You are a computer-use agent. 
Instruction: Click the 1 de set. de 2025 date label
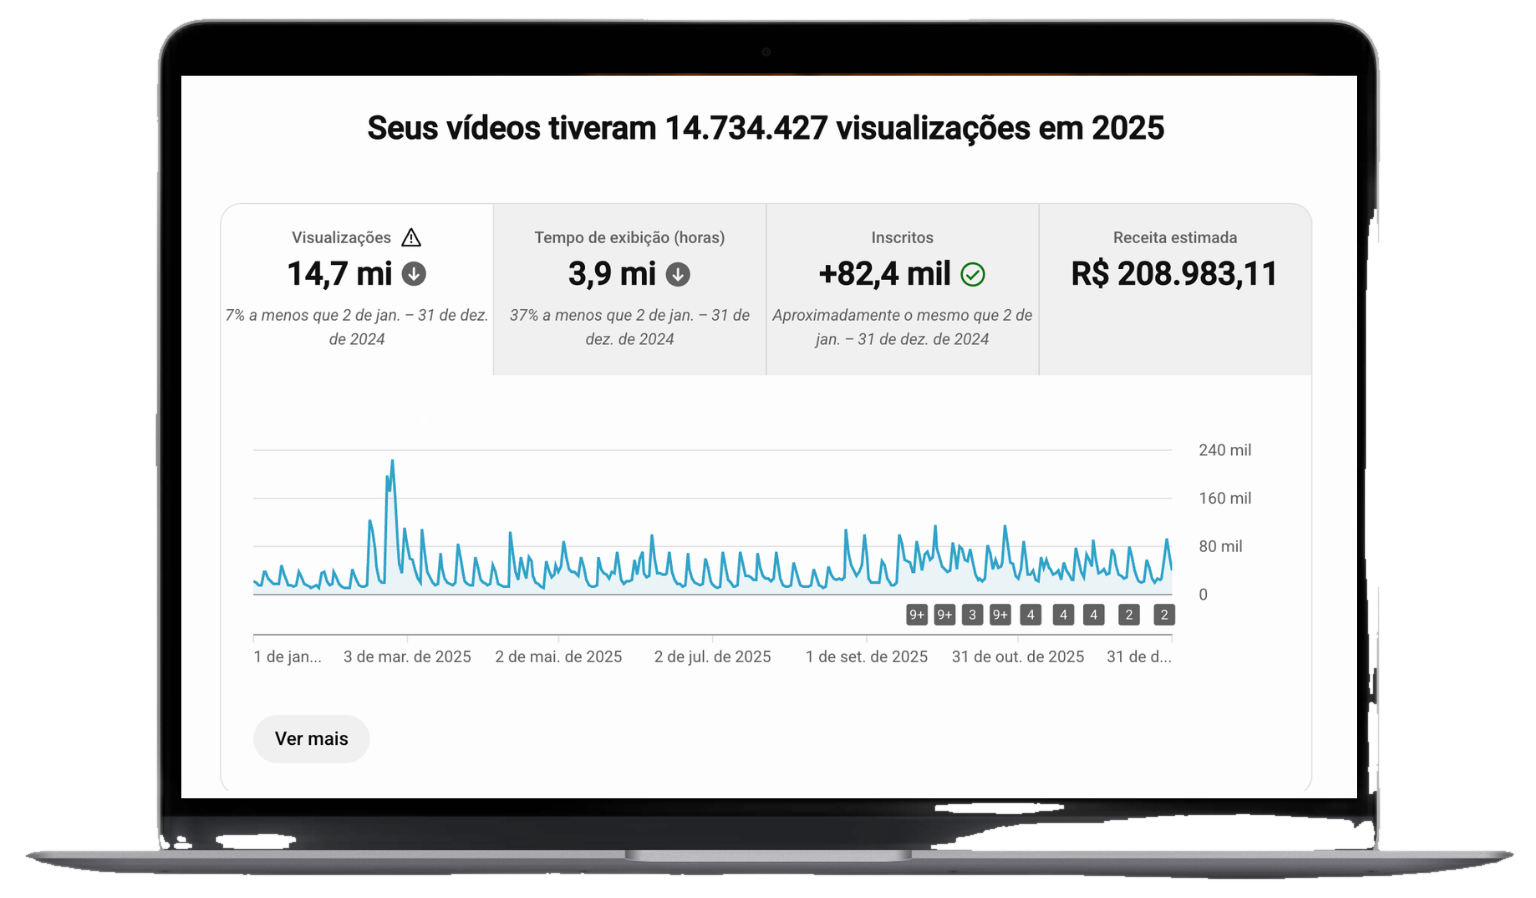(x=866, y=657)
